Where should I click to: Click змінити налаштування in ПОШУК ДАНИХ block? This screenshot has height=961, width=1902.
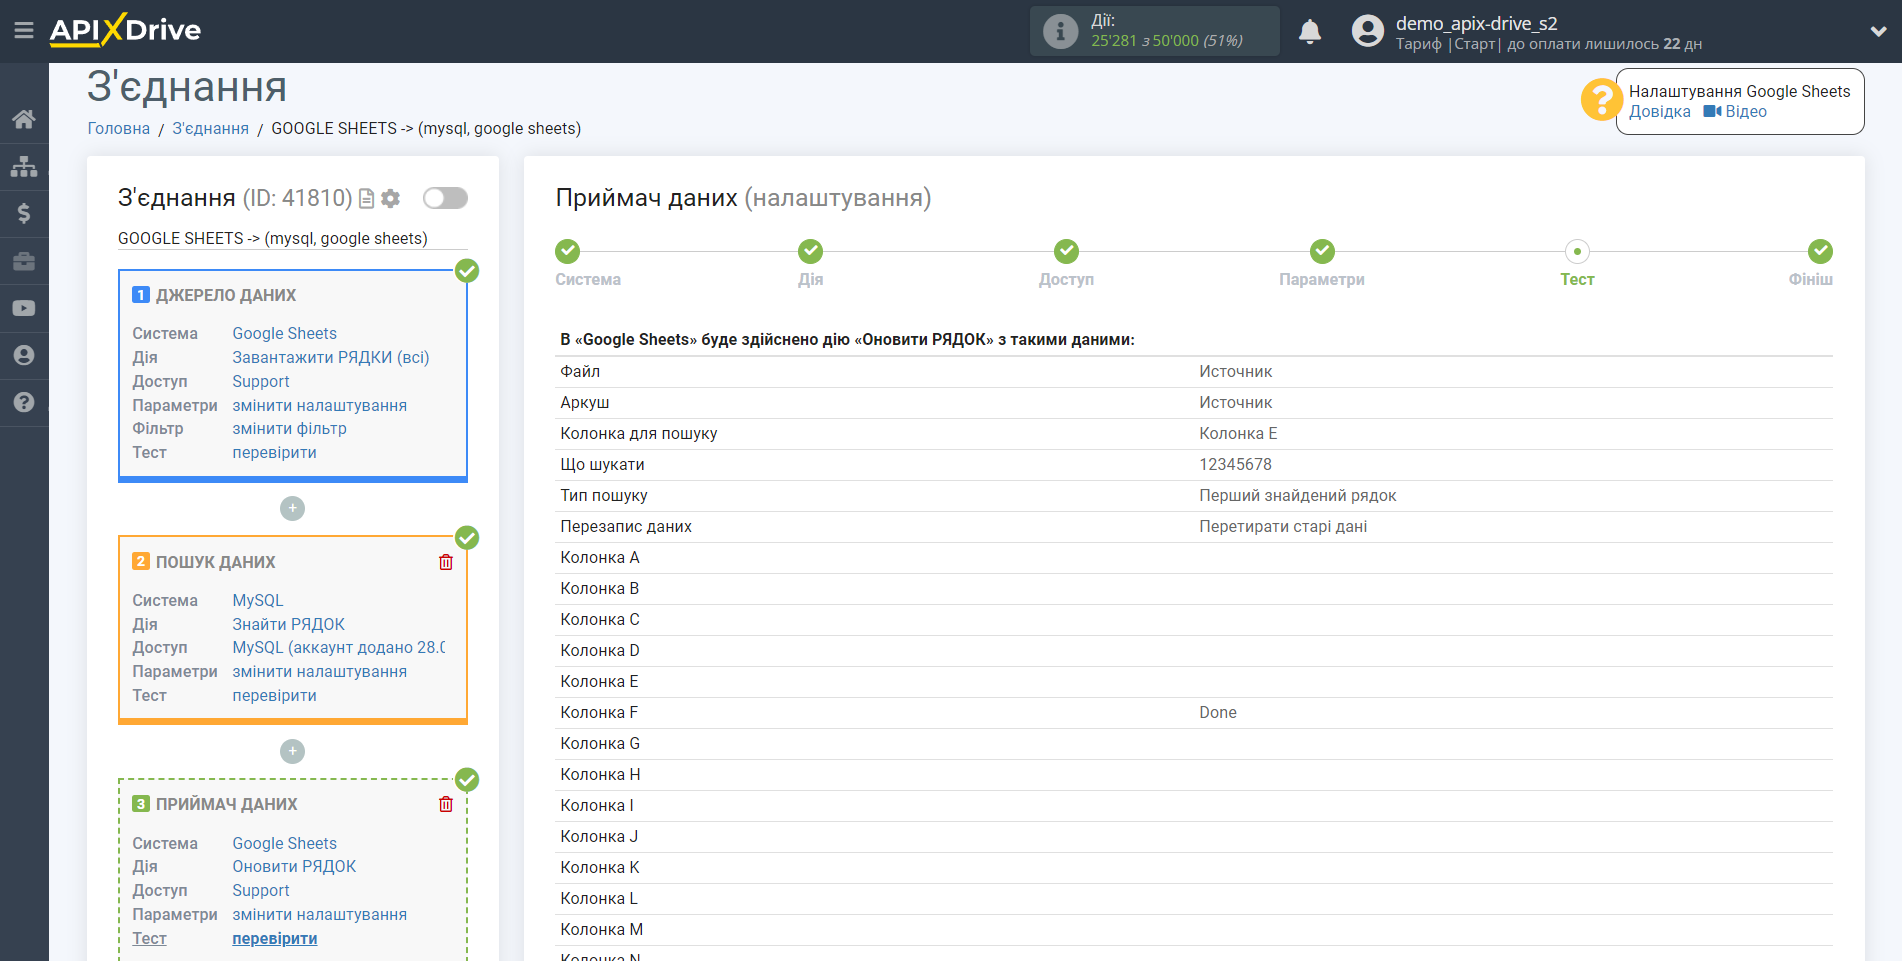pos(319,671)
